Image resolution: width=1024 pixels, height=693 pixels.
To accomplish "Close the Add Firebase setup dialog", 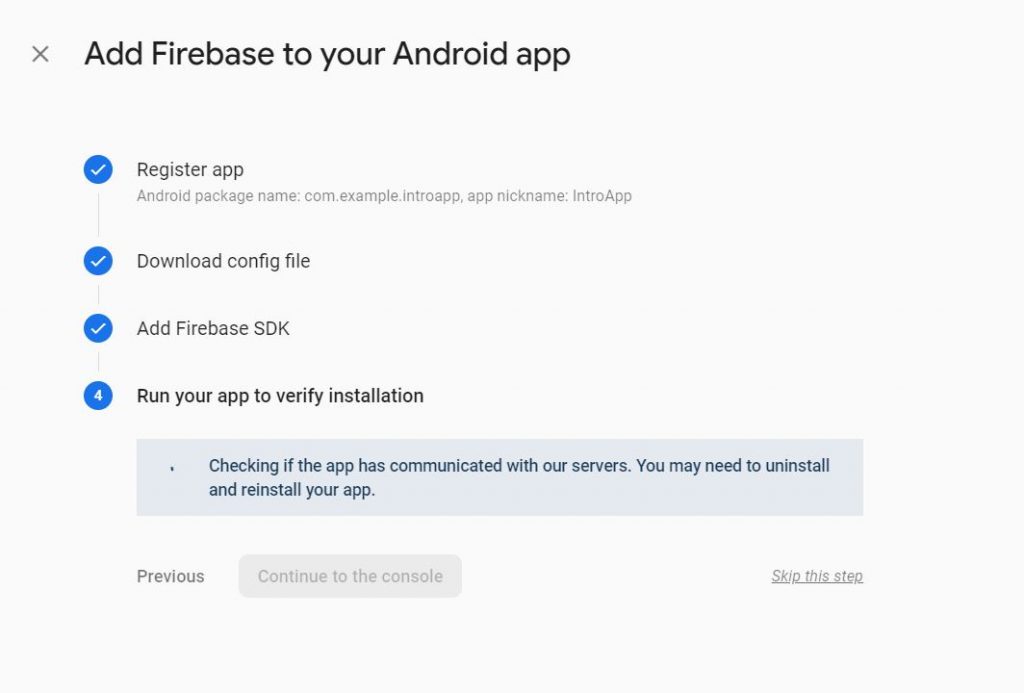I will (x=40, y=54).
